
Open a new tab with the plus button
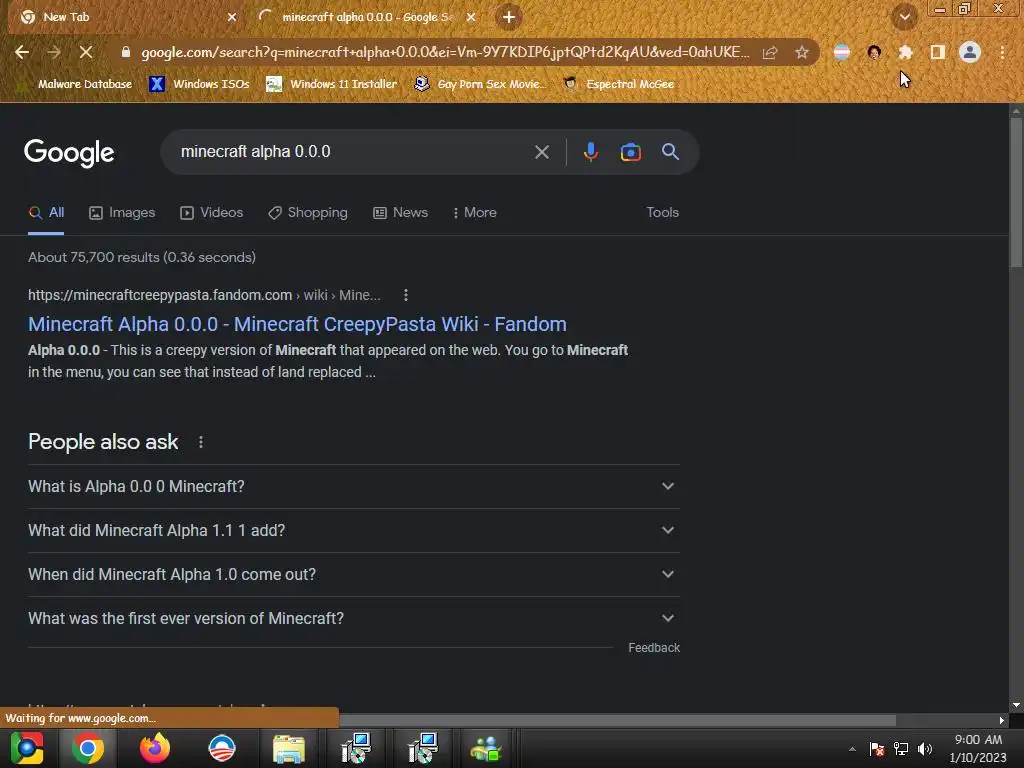pos(509,17)
